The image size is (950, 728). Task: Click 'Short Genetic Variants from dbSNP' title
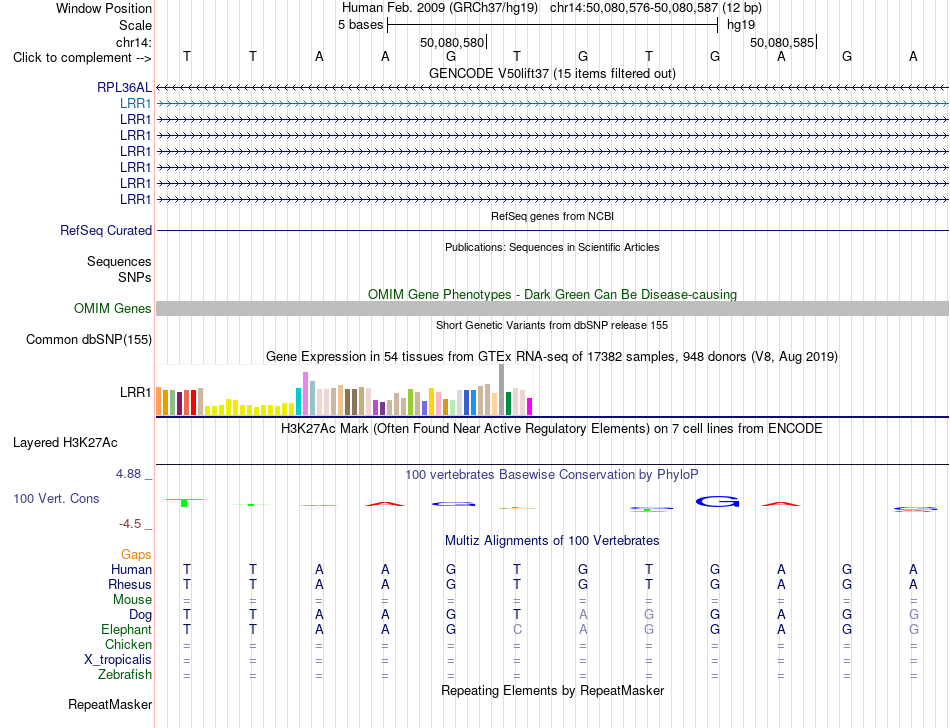(552, 325)
